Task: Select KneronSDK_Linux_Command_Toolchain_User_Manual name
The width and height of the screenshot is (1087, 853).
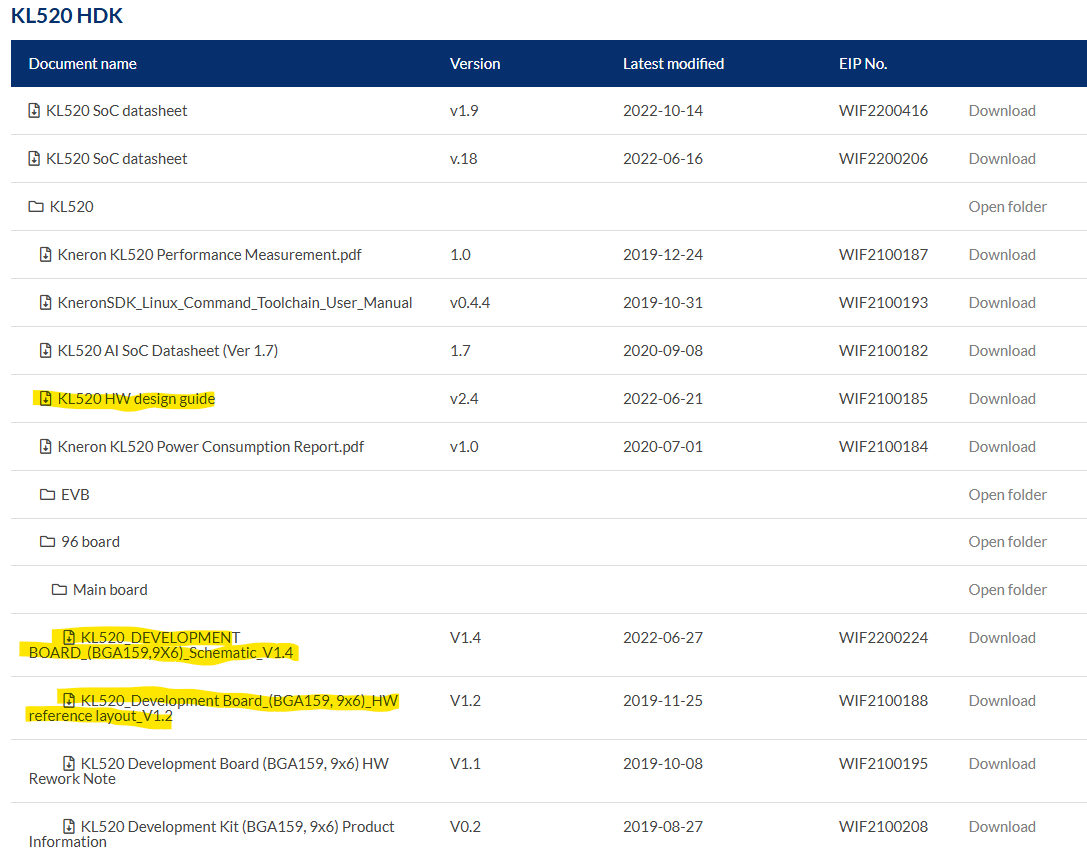Action: click(235, 302)
